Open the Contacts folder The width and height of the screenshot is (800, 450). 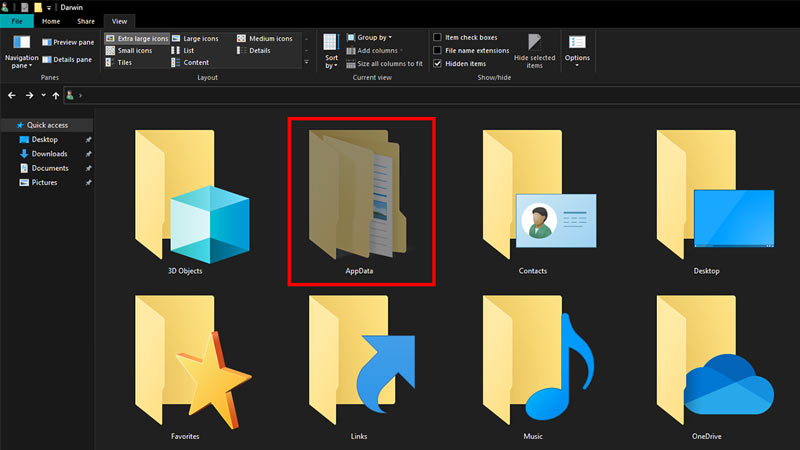[x=539, y=202]
